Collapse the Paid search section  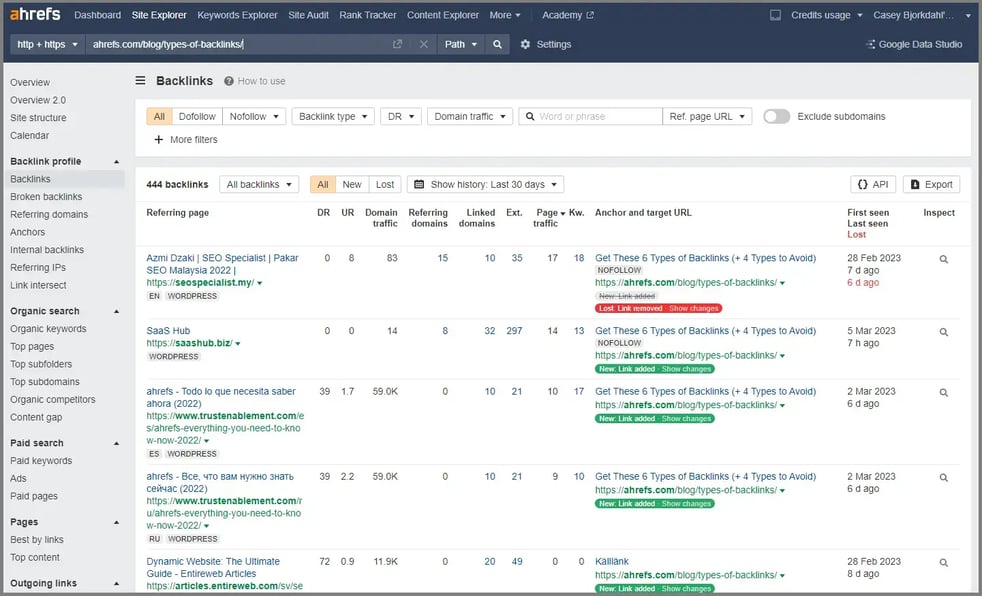[116, 444]
